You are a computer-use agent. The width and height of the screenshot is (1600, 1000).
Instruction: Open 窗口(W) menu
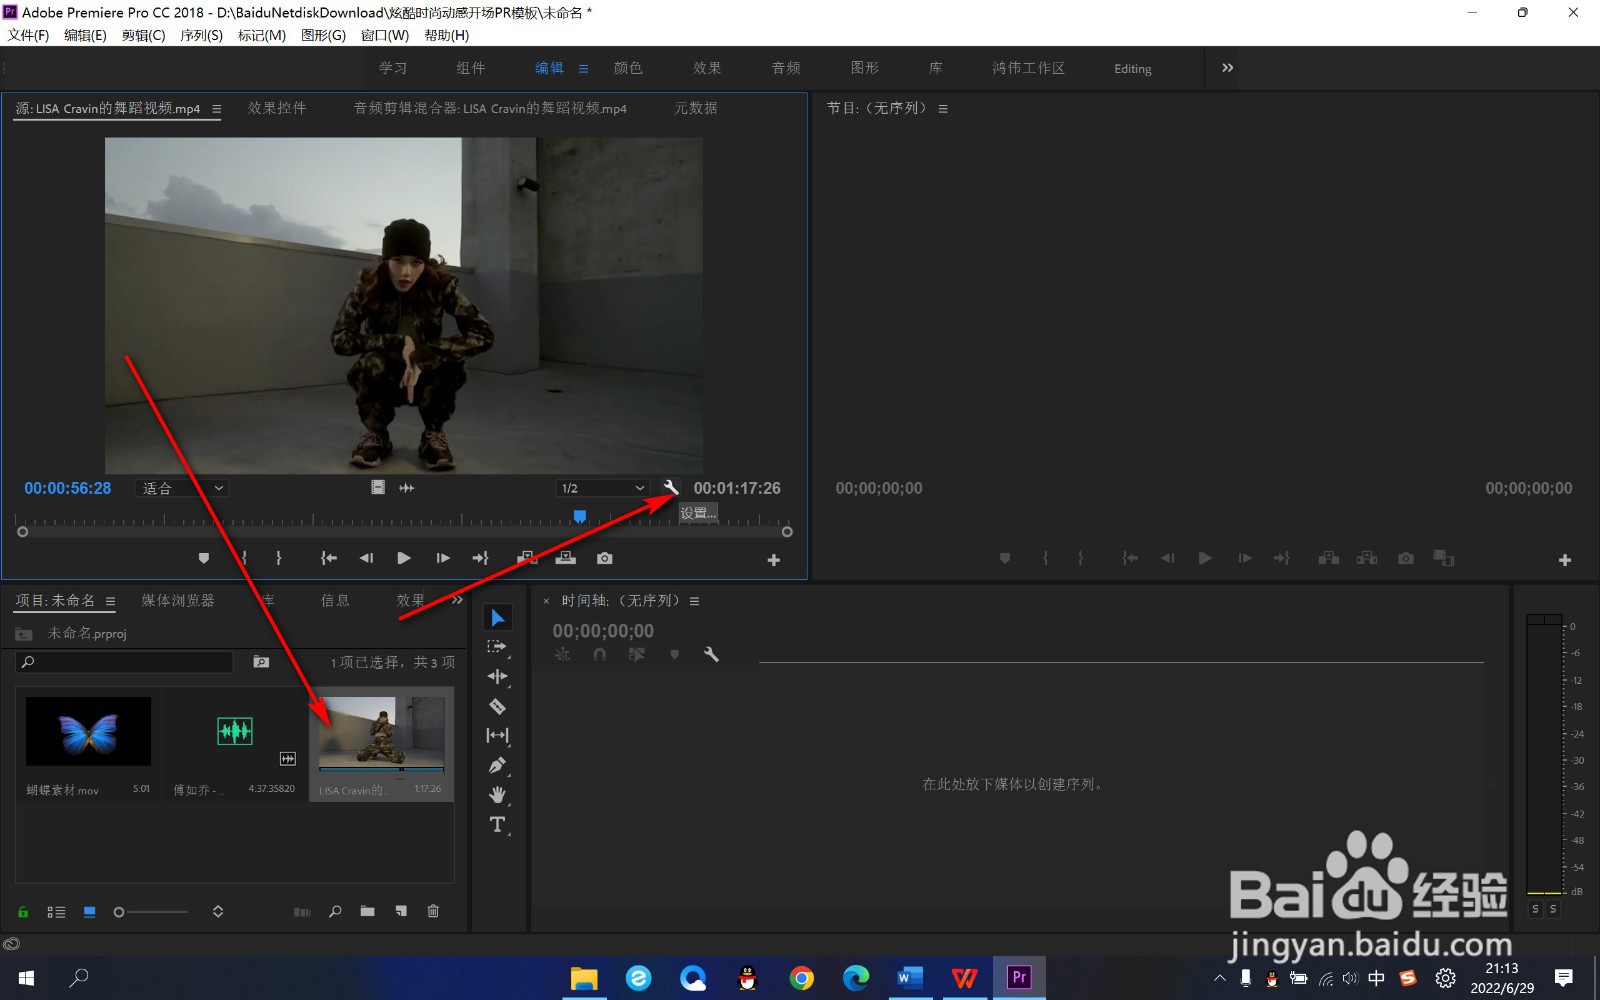(385, 35)
